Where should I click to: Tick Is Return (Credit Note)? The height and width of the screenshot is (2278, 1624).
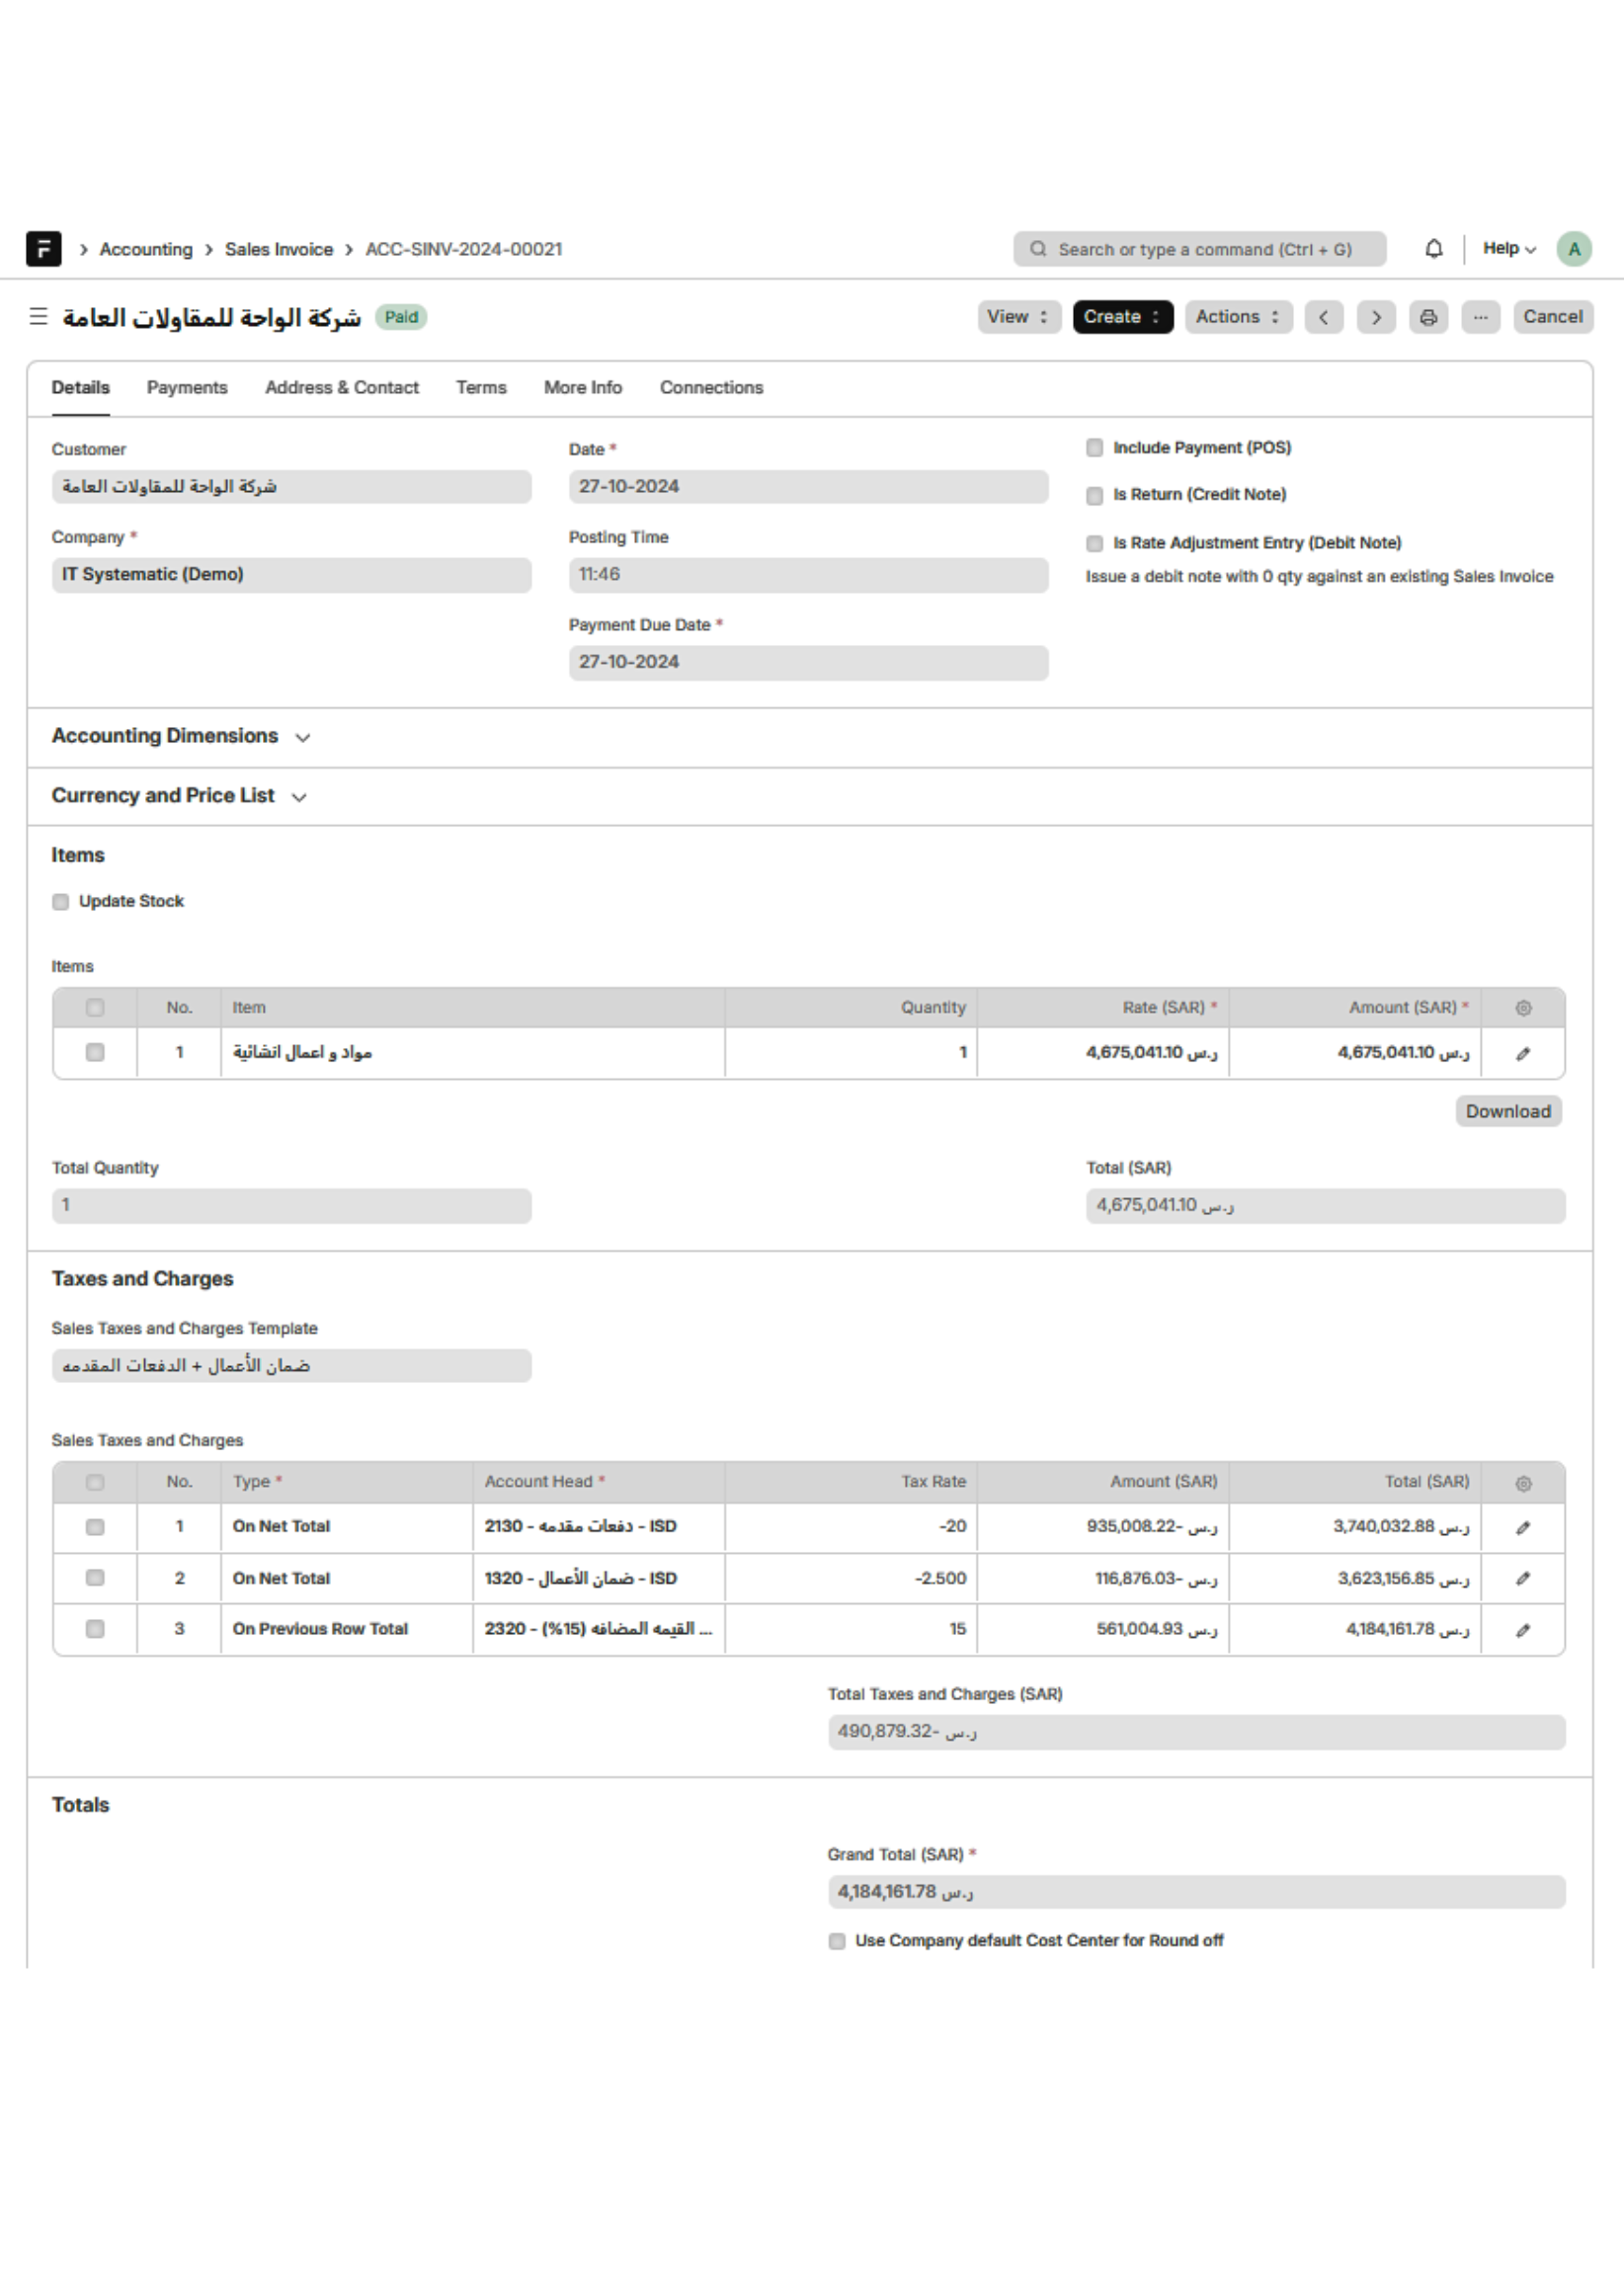coord(1094,495)
